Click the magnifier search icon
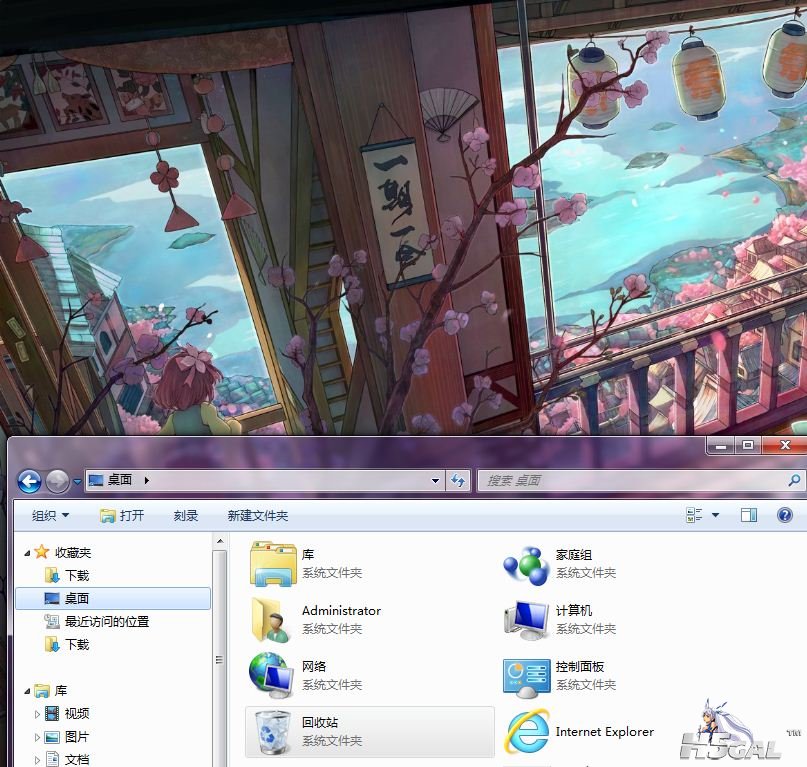This screenshot has height=767, width=807. click(x=794, y=481)
